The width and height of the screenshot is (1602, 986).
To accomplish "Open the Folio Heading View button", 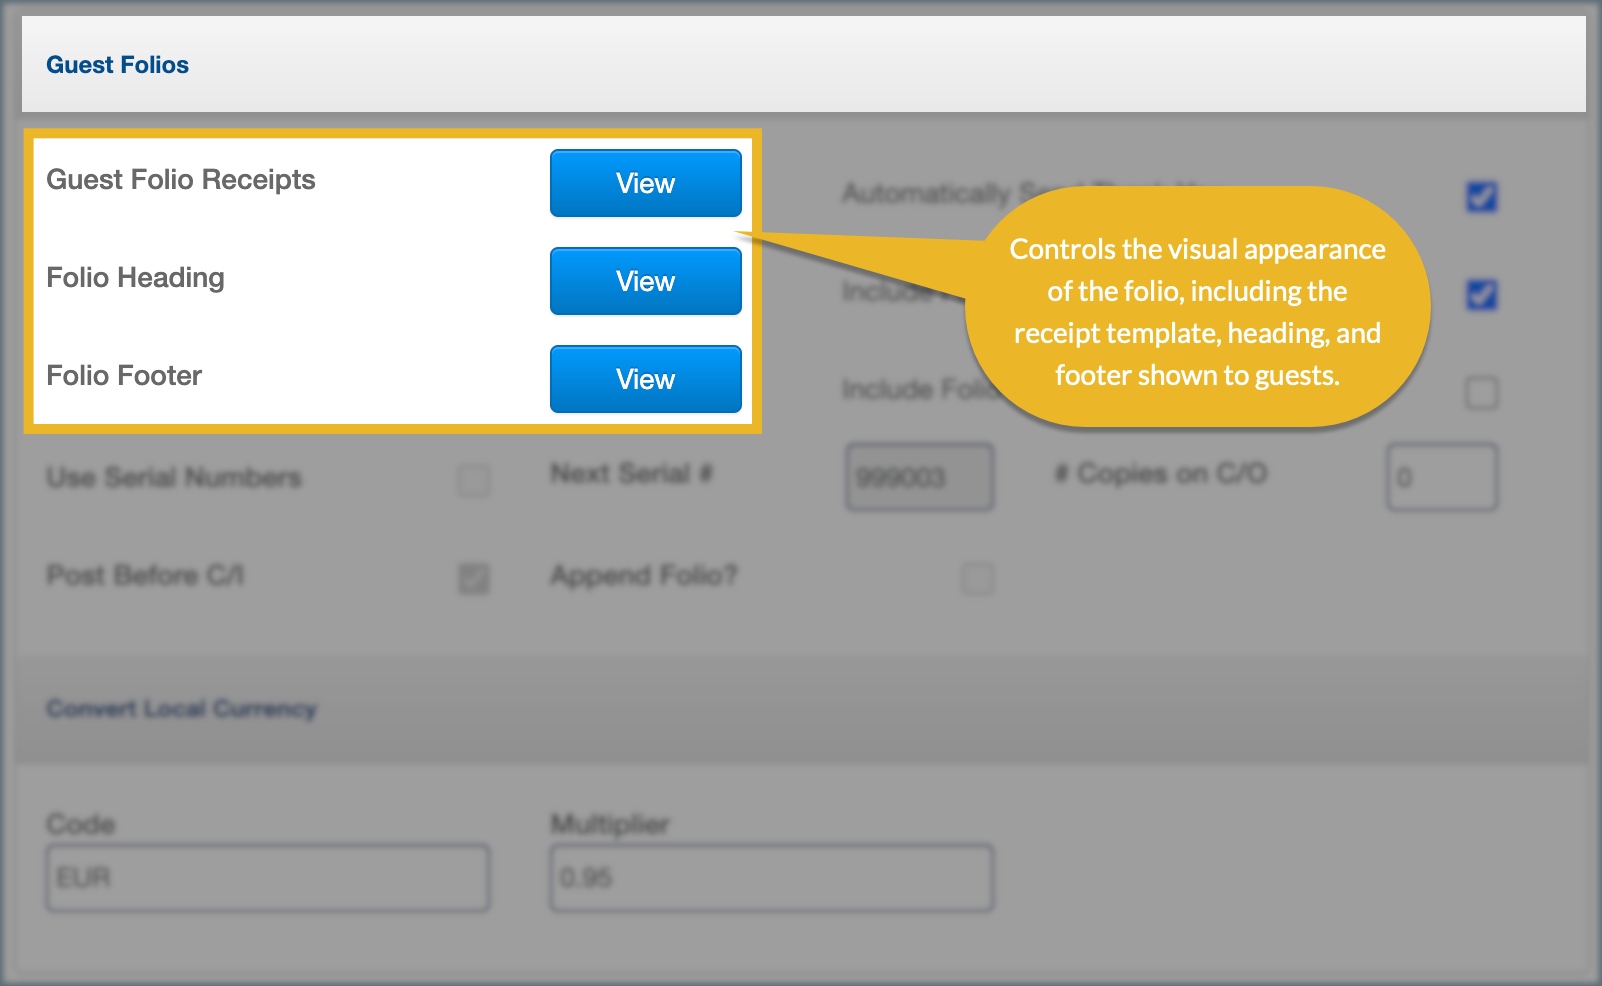I will coord(645,281).
